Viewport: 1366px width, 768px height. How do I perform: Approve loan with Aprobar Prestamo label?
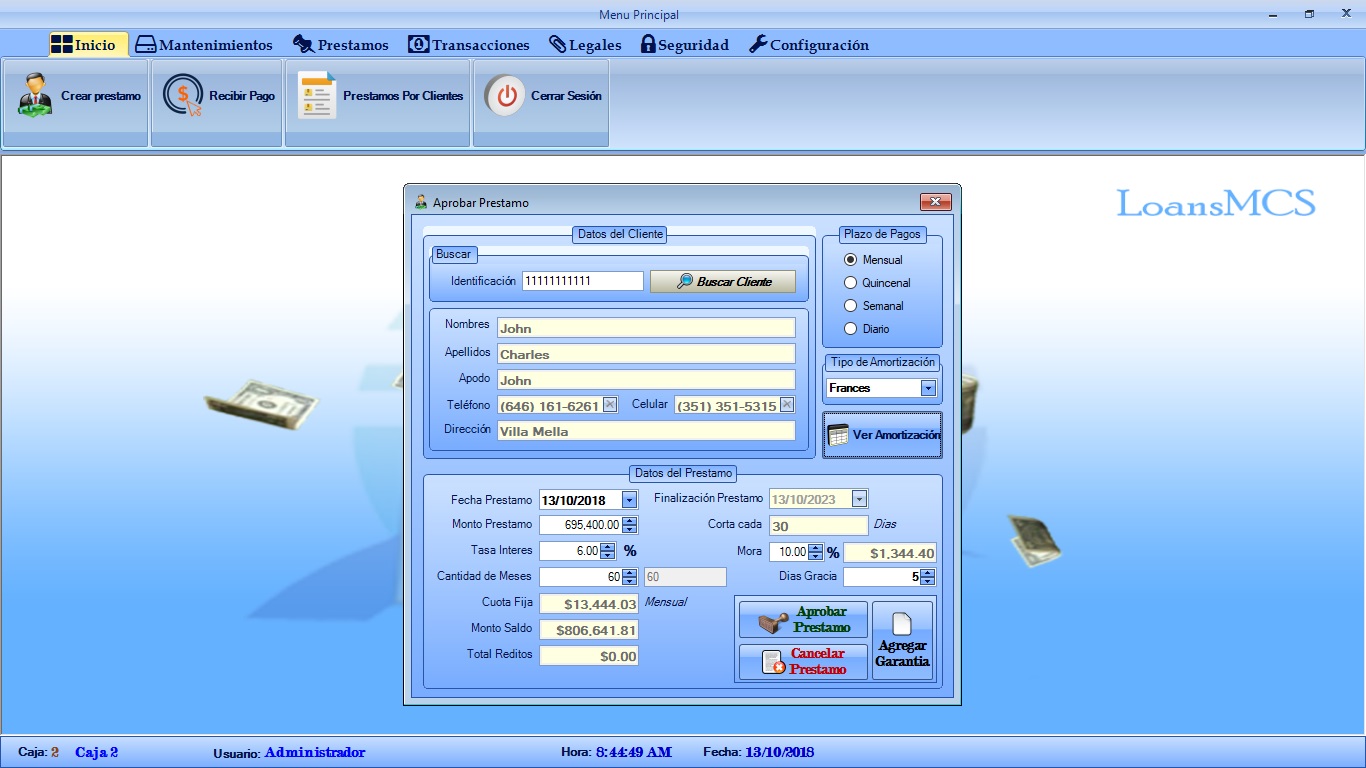[x=822, y=620]
